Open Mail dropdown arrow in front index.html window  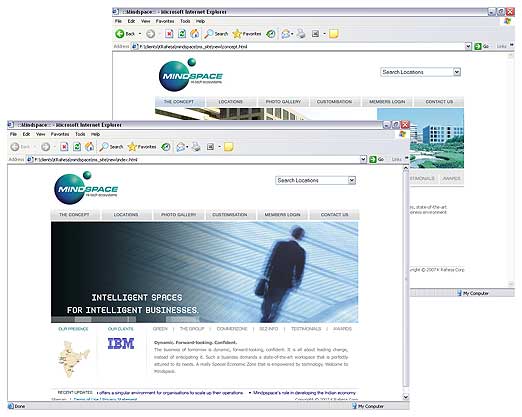(187, 147)
